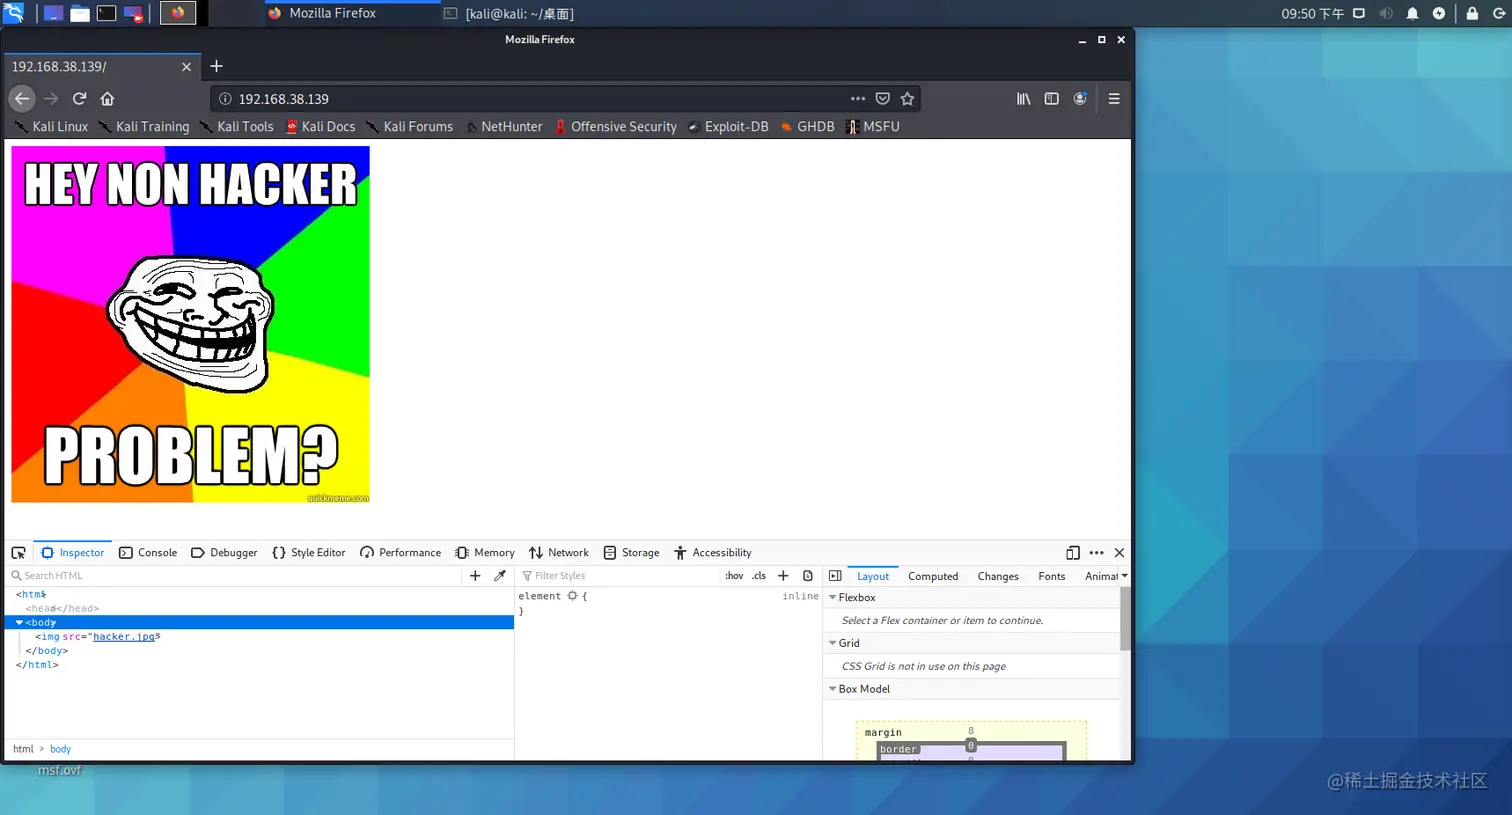1512x815 pixels.
Task: Toggle the .cls class panel
Action: (x=759, y=576)
